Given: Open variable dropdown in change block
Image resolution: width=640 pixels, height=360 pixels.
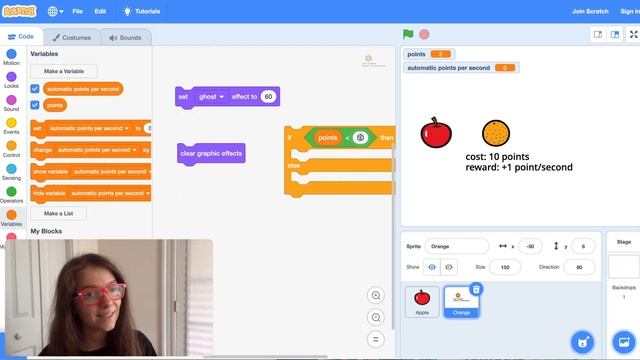Looking at the screenshot, I should click(x=97, y=150).
